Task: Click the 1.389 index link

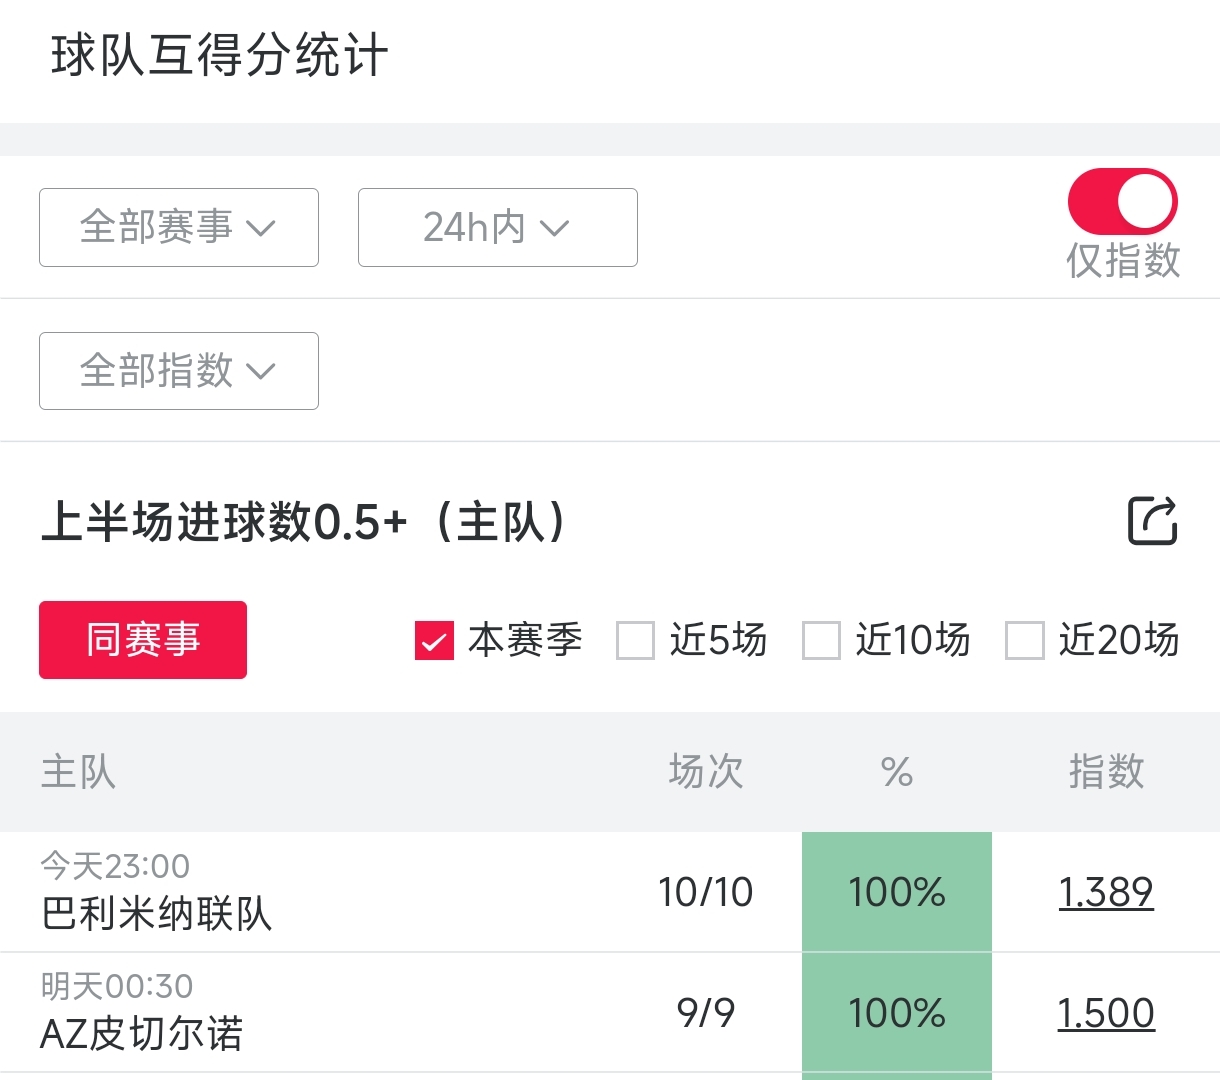Action: pos(1105,892)
